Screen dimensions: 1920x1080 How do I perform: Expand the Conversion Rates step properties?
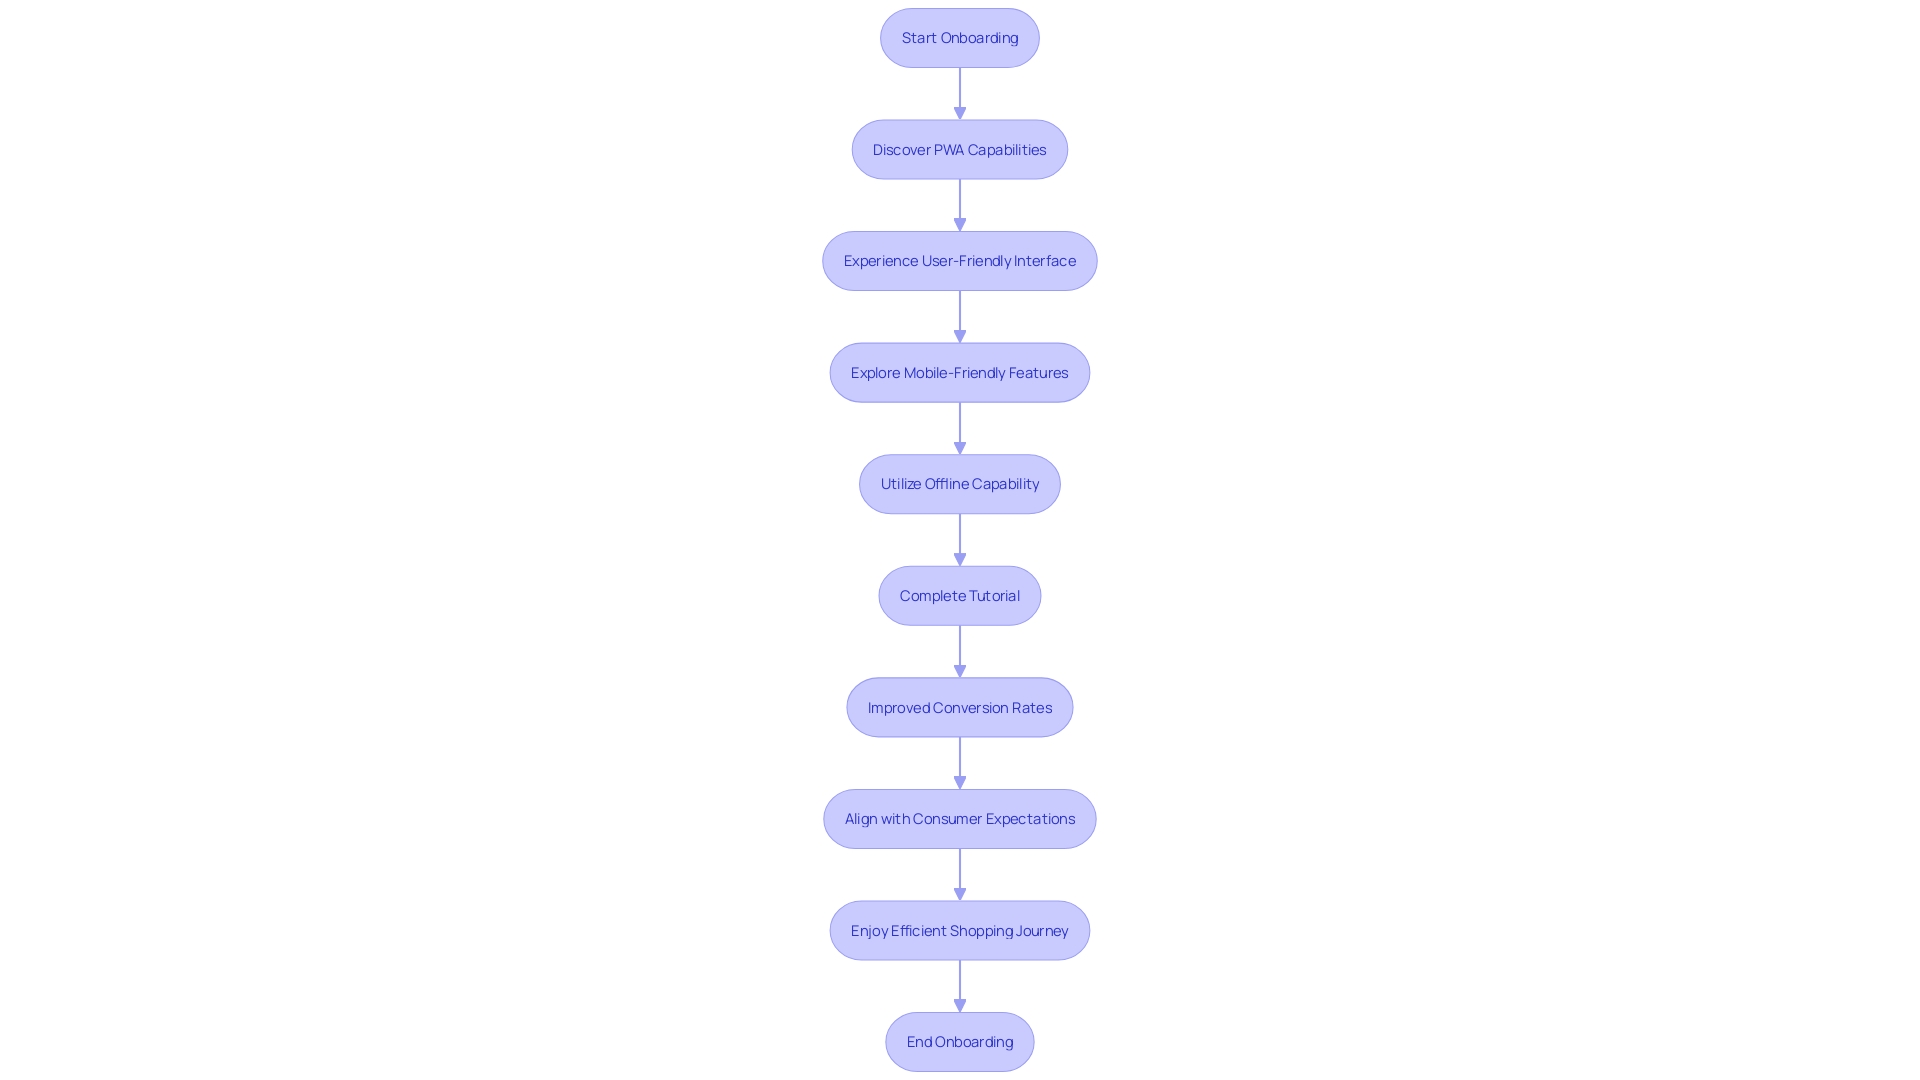tap(960, 707)
